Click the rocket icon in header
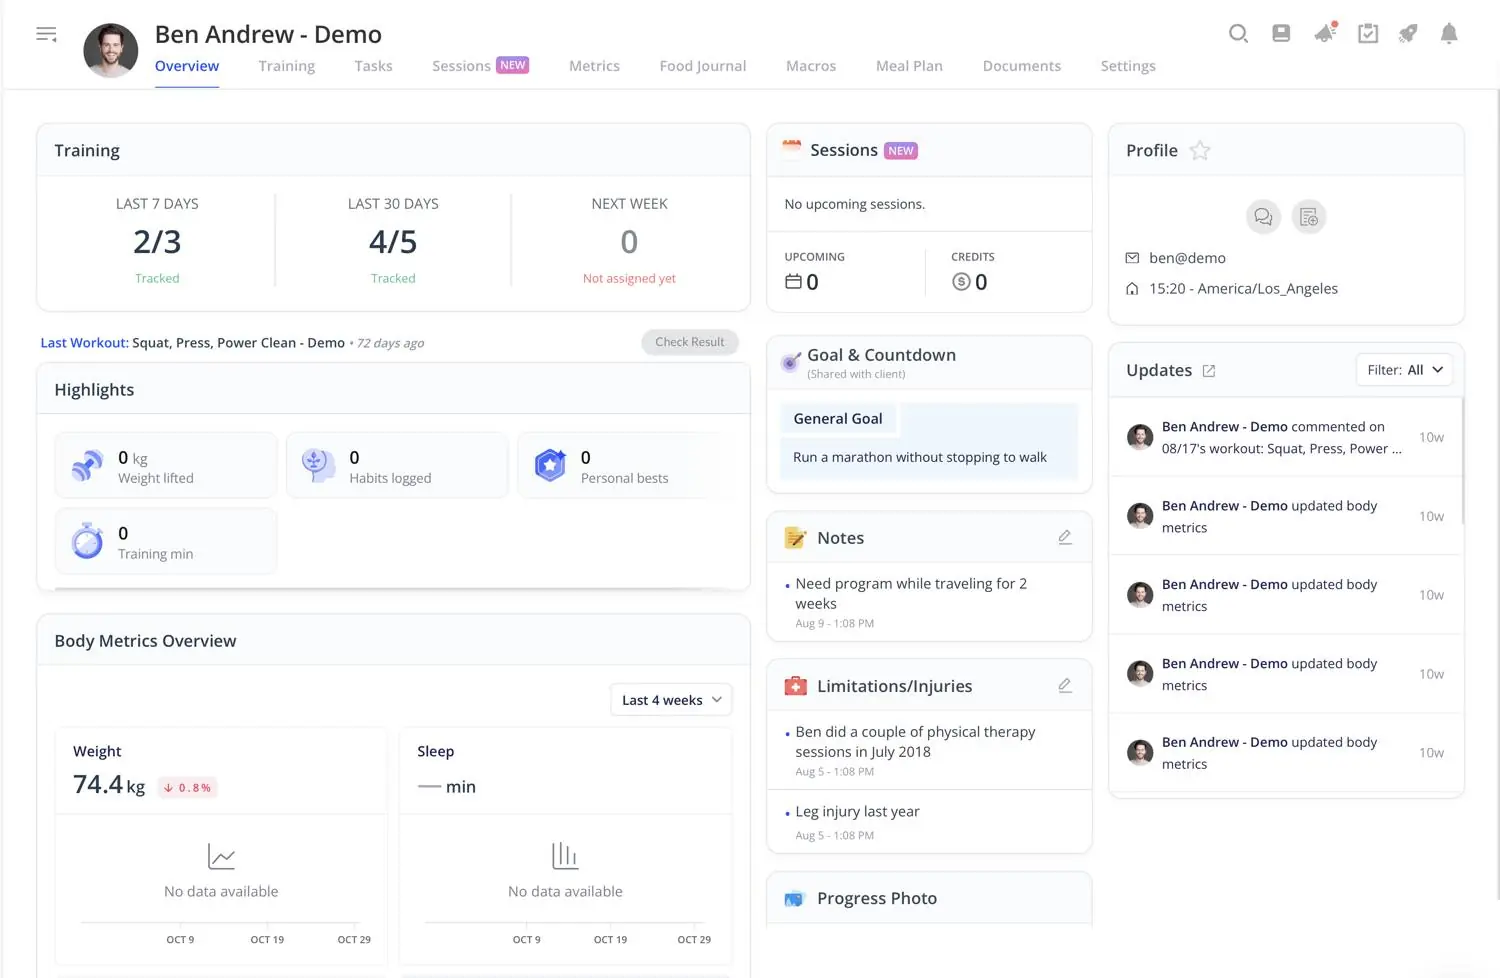Image resolution: width=1500 pixels, height=978 pixels. [1408, 34]
